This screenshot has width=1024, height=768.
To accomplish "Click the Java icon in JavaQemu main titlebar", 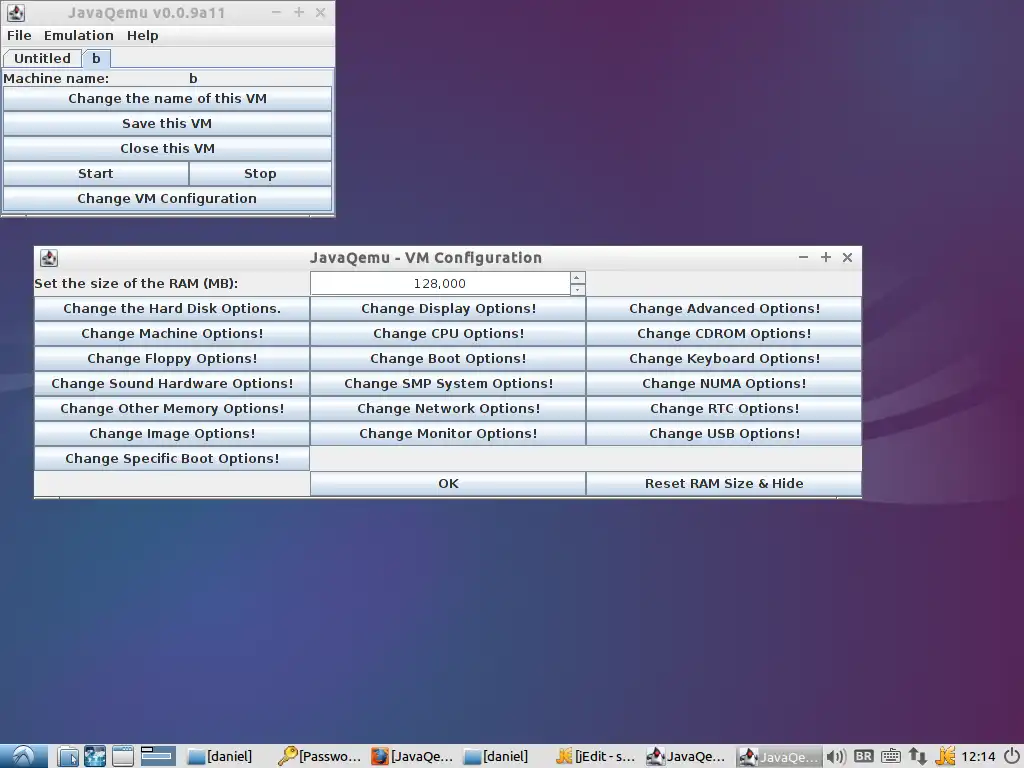I will 16,12.
